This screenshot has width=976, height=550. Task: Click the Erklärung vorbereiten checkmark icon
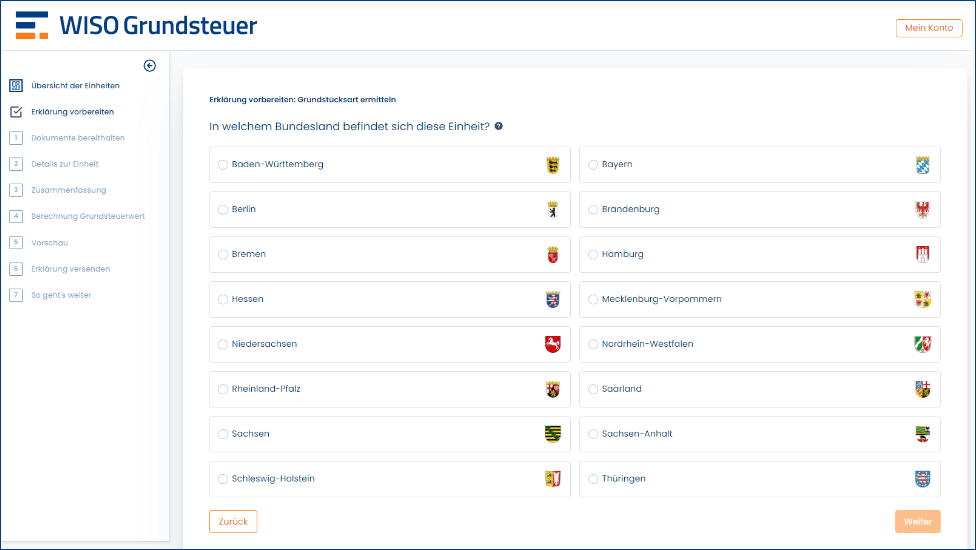click(16, 112)
